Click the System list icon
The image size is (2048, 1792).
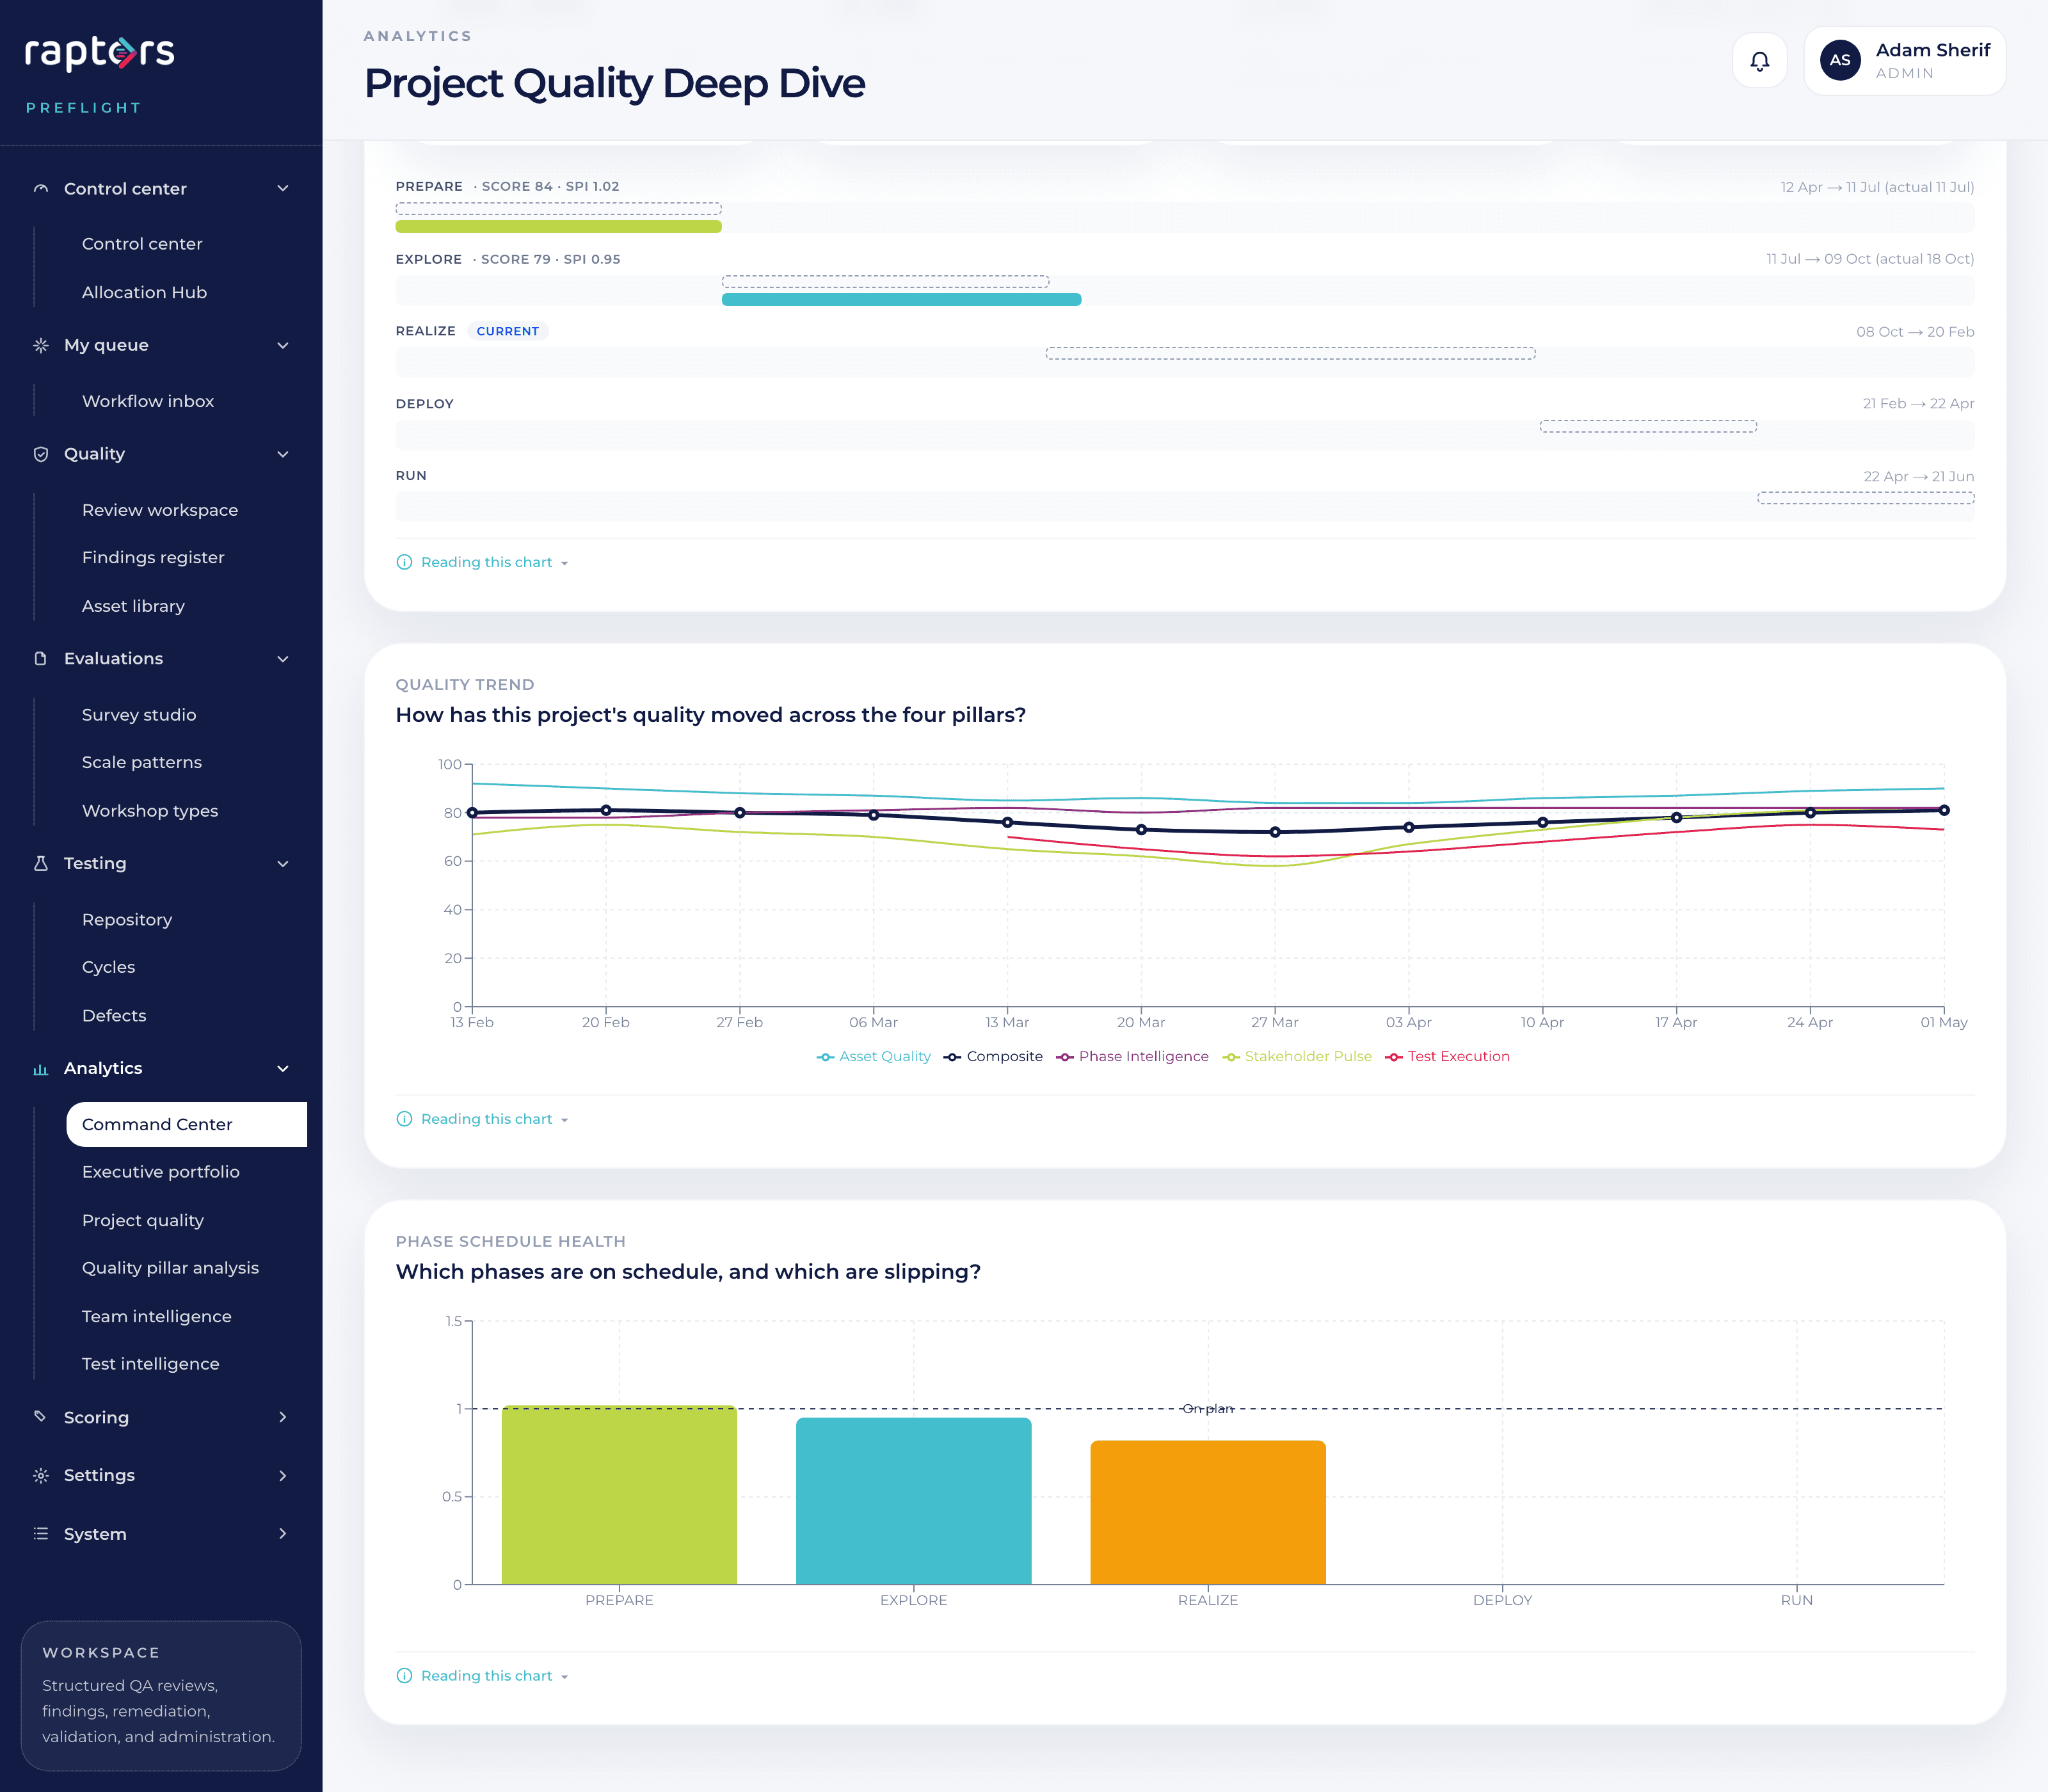pos(41,1534)
